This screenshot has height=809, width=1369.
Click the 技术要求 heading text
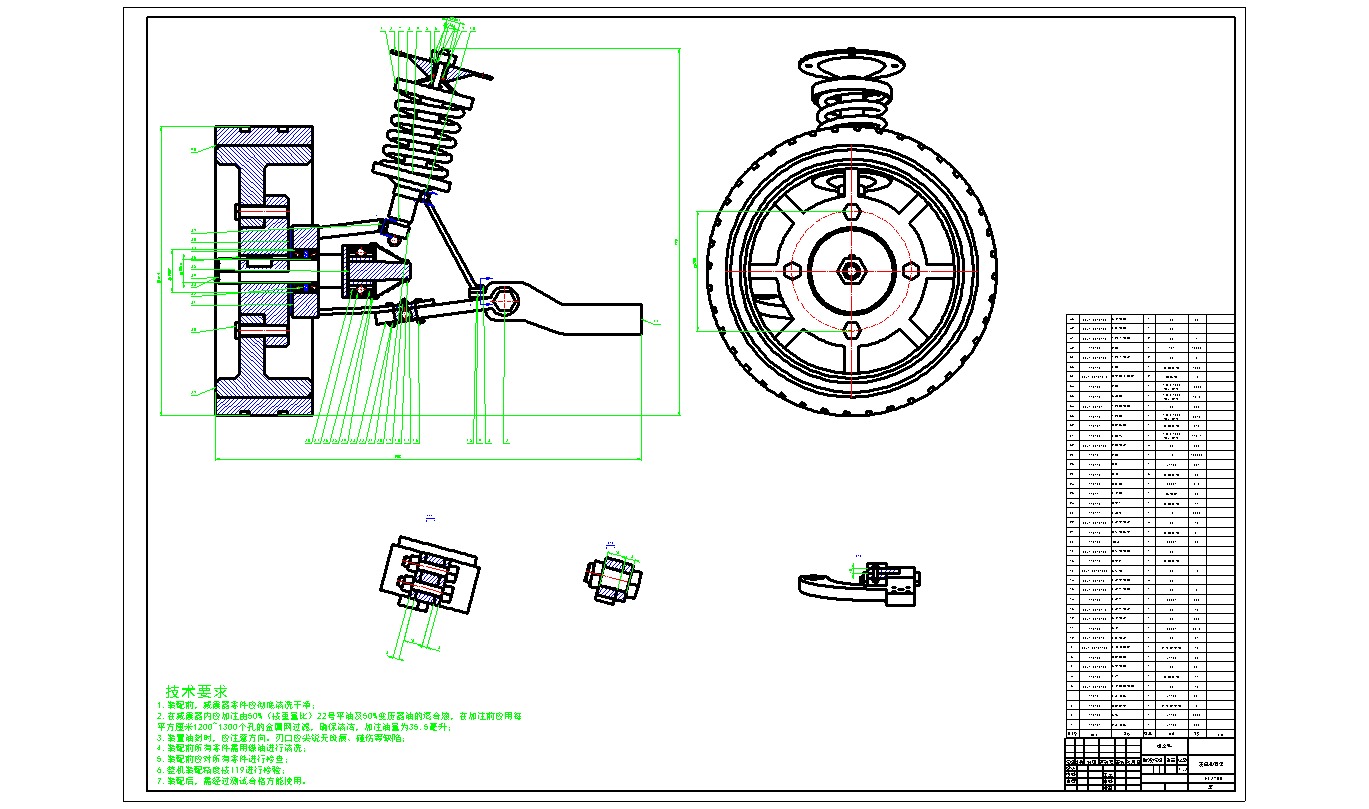(x=197, y=692)
